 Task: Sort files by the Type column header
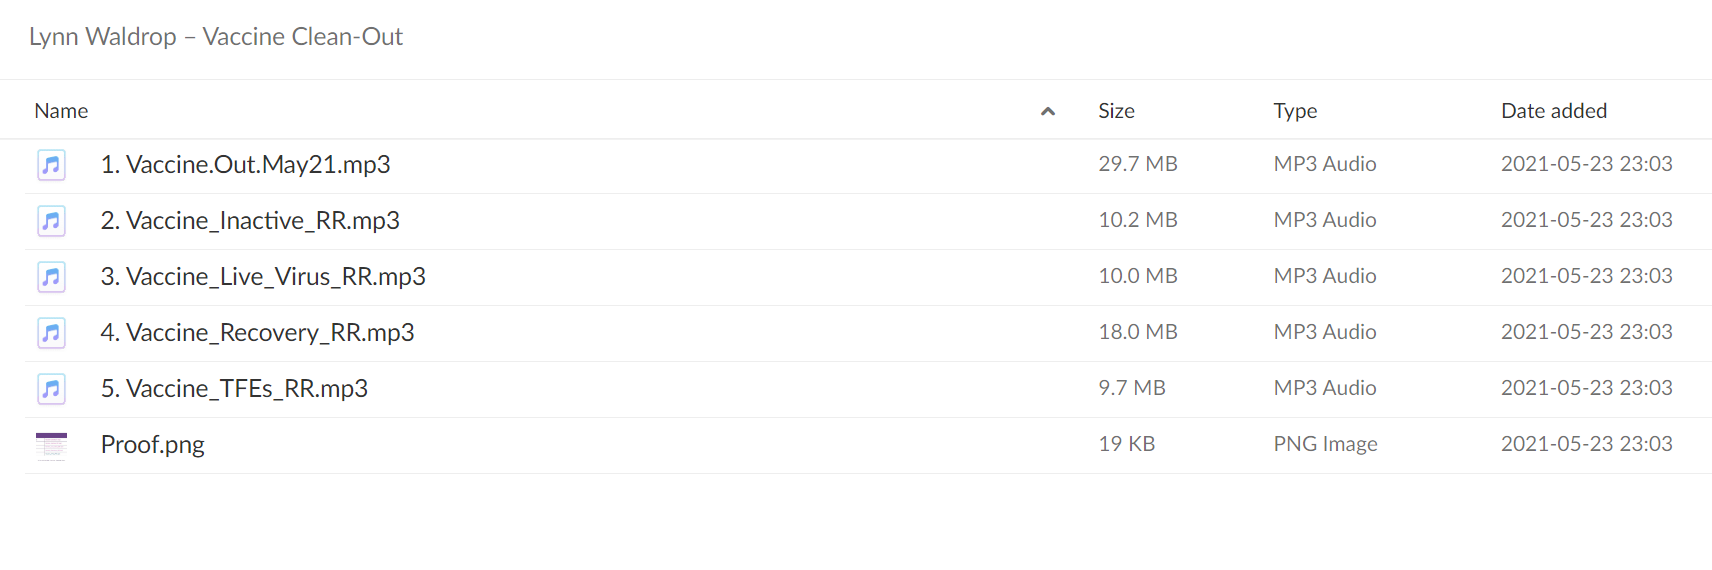pos(1295,111)
